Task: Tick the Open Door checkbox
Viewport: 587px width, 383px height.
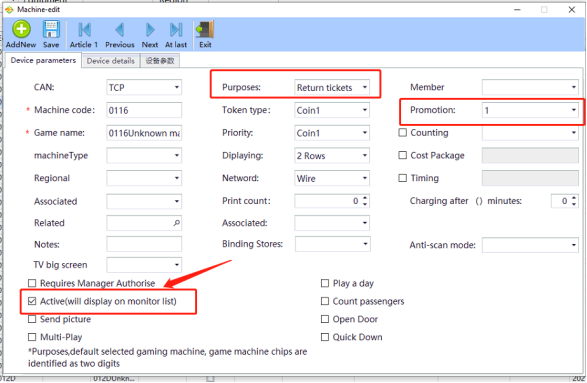Action: (325, 319)
